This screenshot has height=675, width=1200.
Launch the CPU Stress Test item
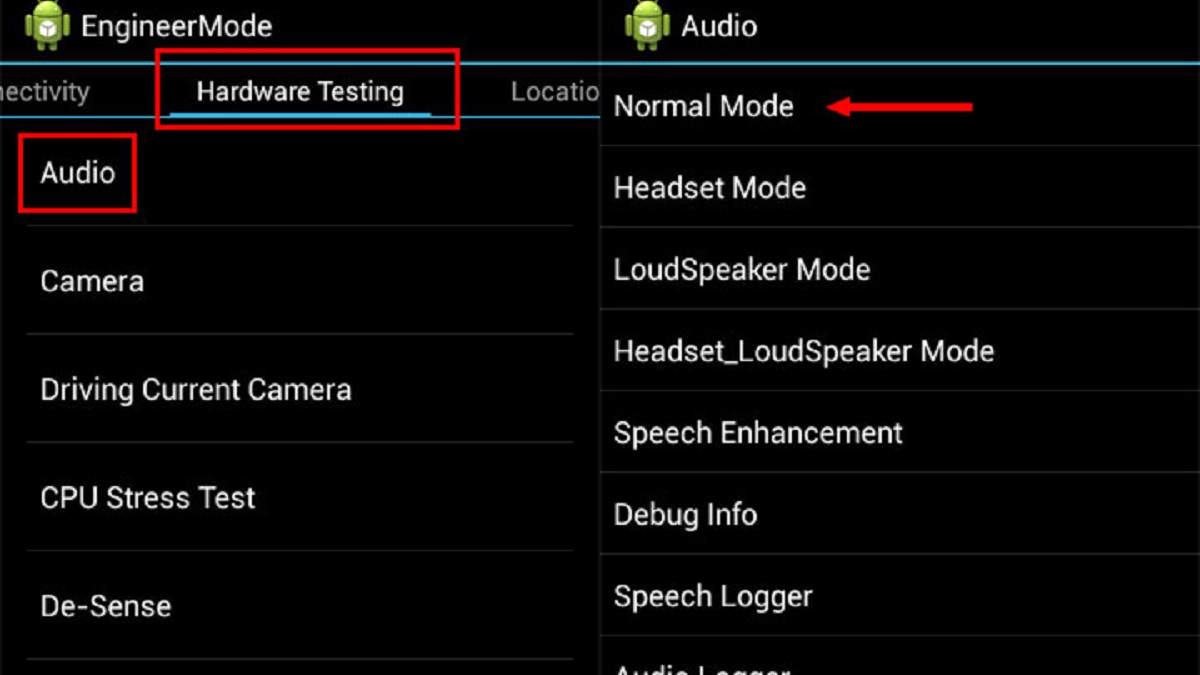point(300,497)
